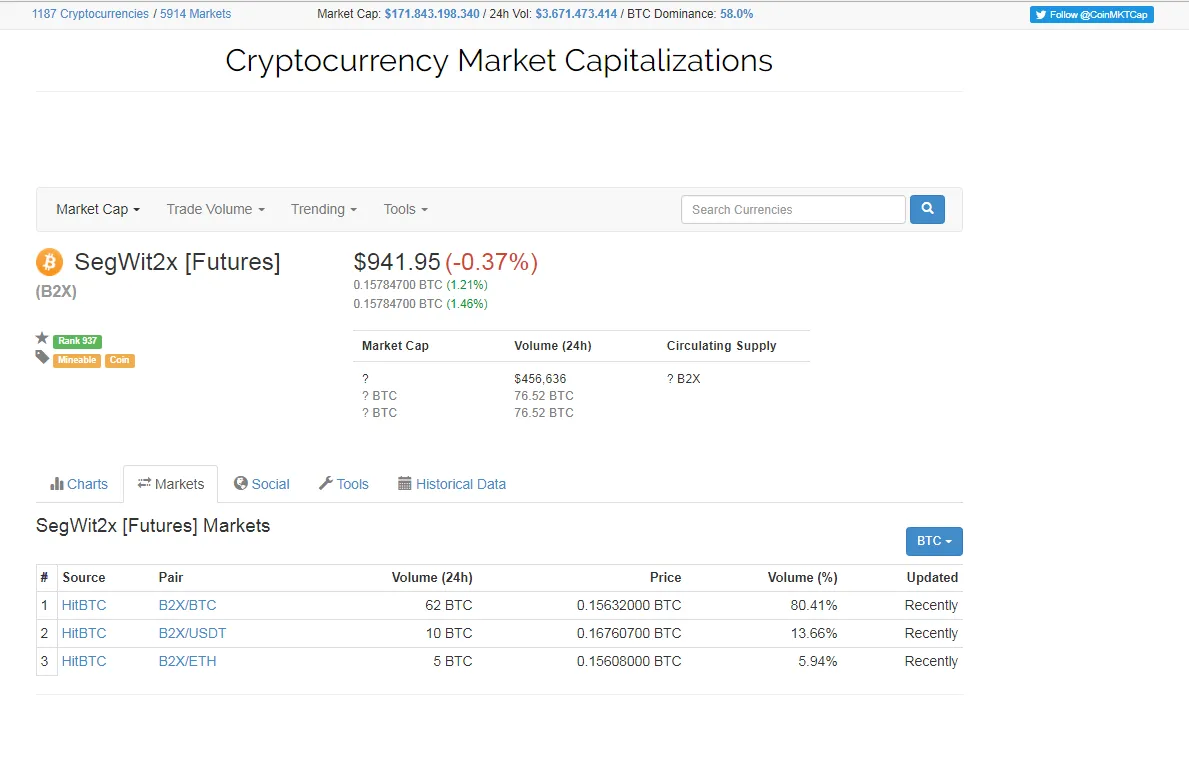This screenshot has width=1189, height=763.
Task: Click the 1187 Cryptocurrencies link
Action: 90,14
